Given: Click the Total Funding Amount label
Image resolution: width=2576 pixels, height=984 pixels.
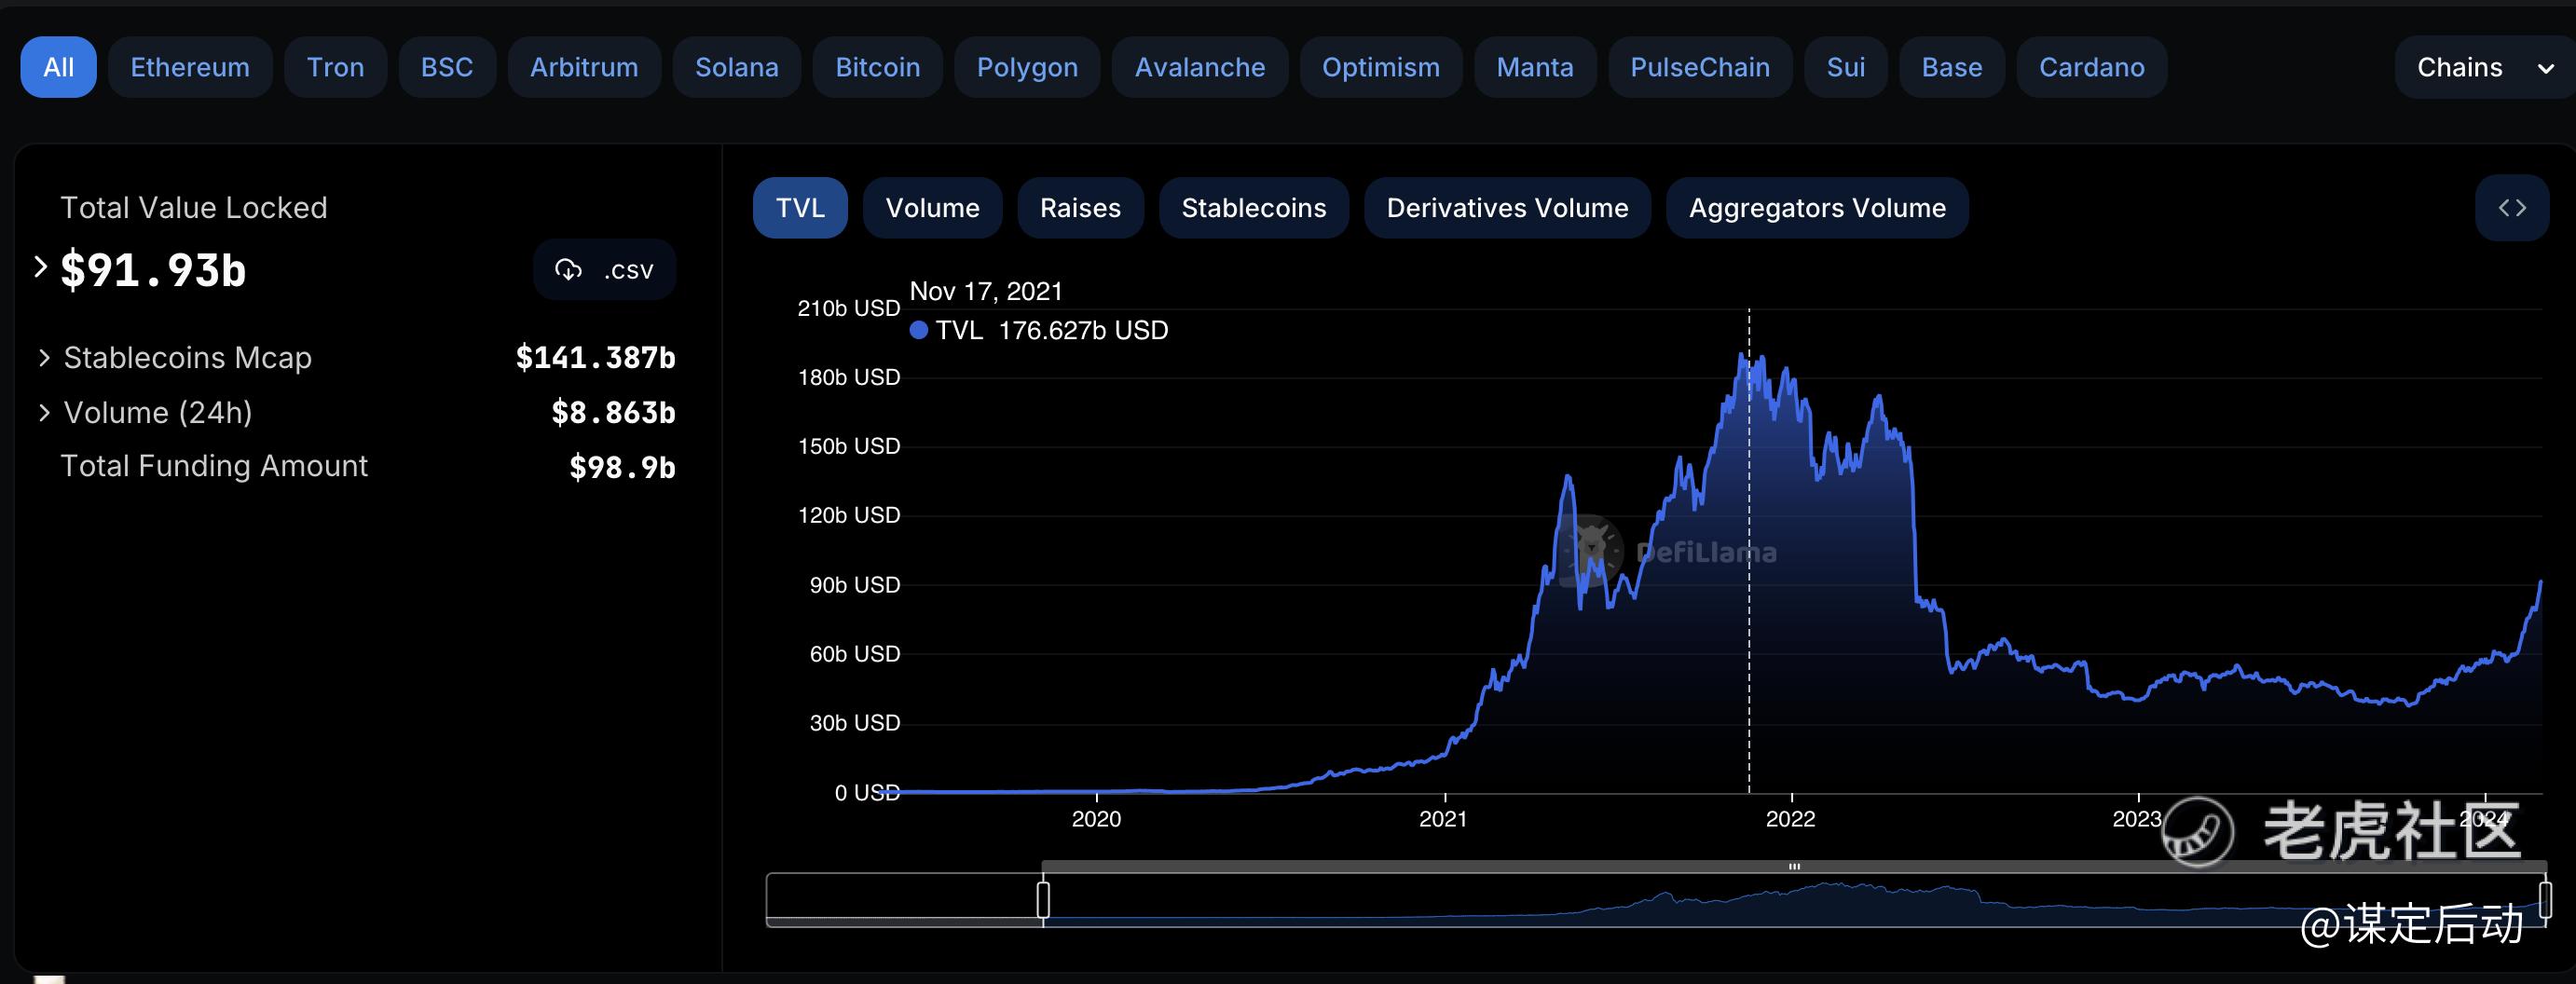Looking at the screenshot, I should 214,466.
